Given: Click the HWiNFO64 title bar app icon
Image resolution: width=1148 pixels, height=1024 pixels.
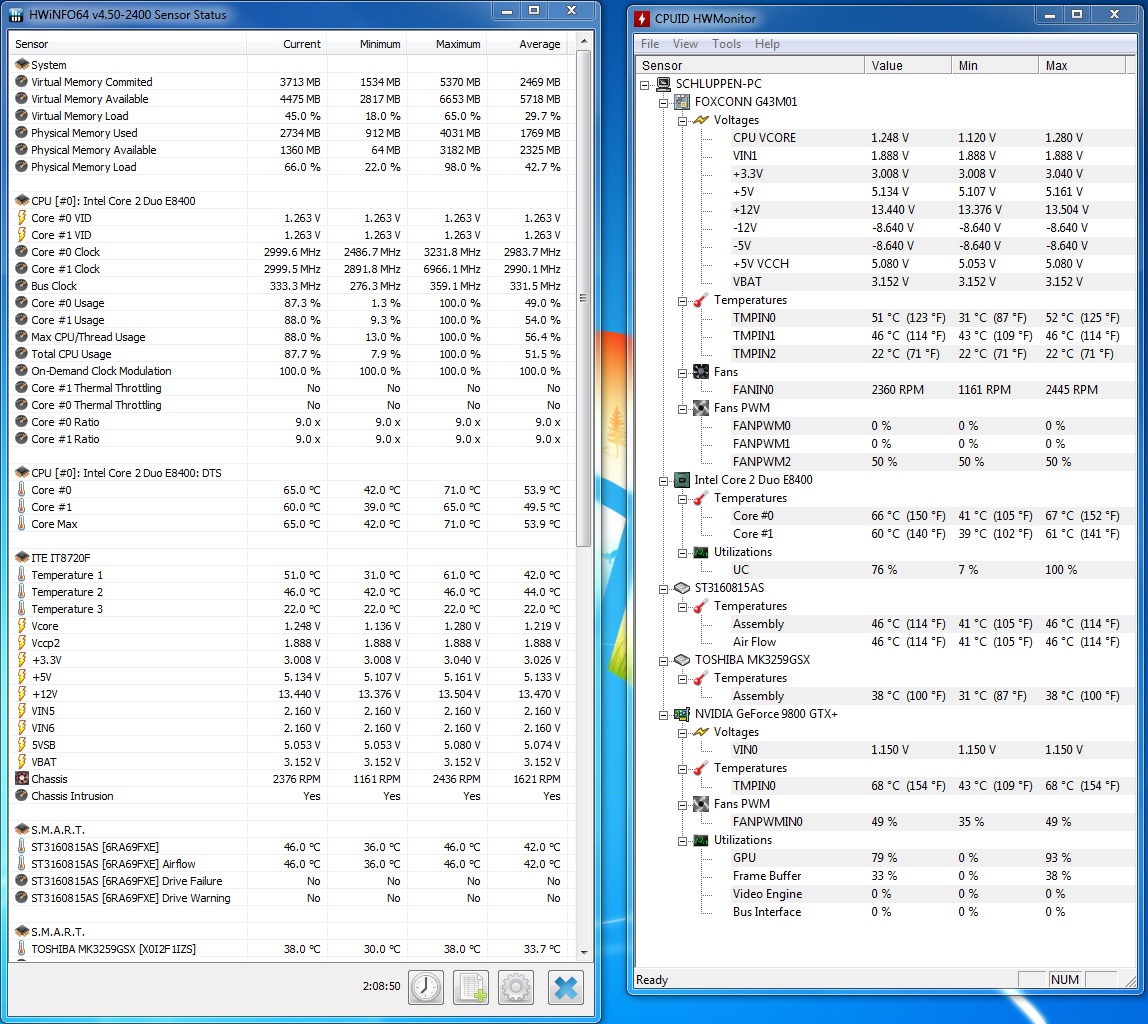Looking at the screenshot, I should click(15, 15).
